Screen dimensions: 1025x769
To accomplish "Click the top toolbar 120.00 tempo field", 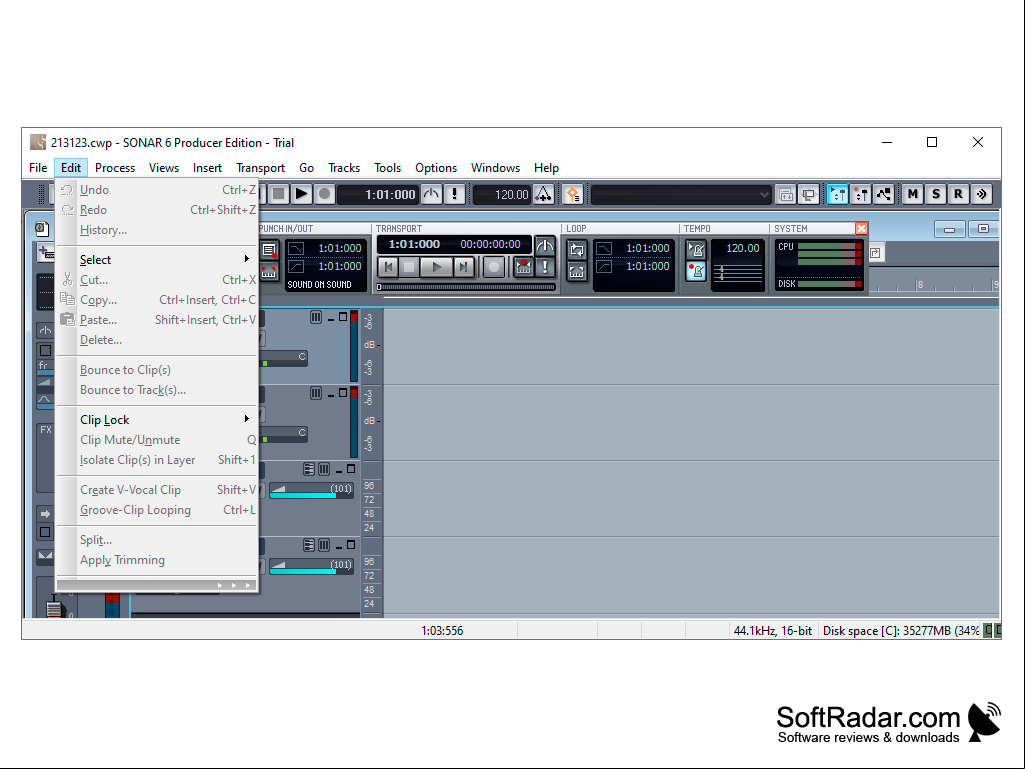I will [502, 194].
